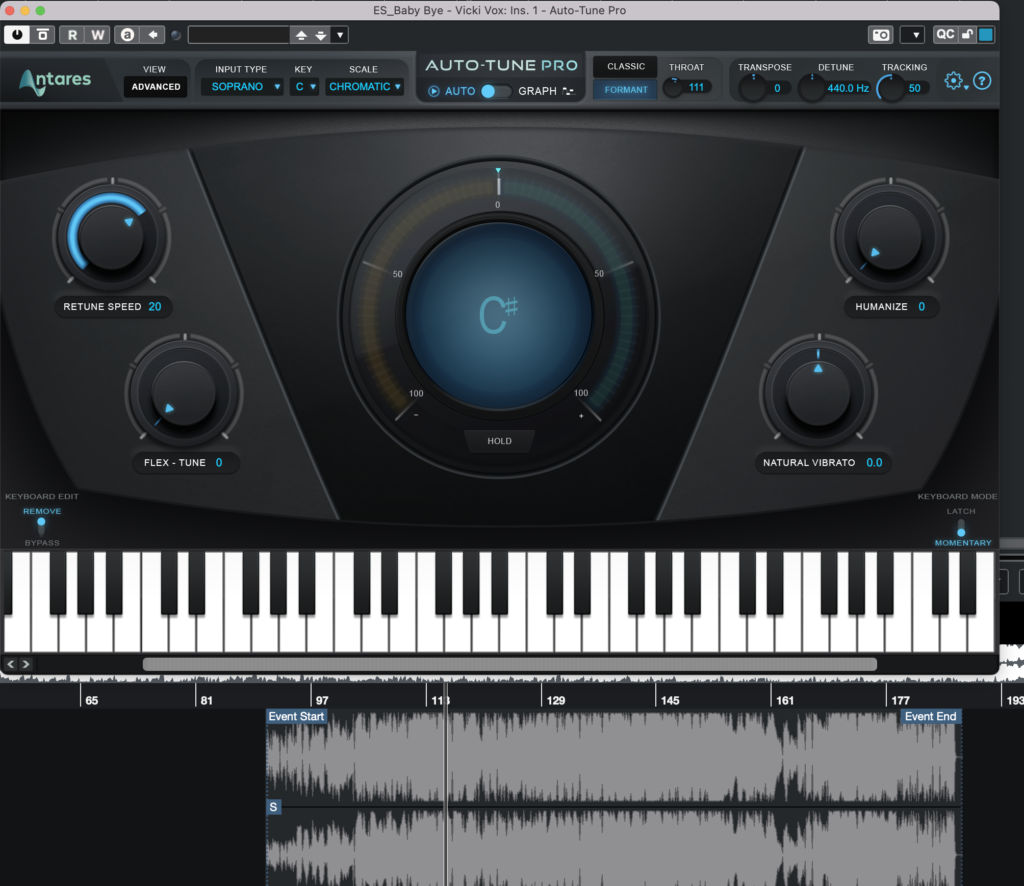Click the Detune value 440.0 Hz
Viewport: 1024px width, 886px height.
pyautogui.click(x=848, y=87)
